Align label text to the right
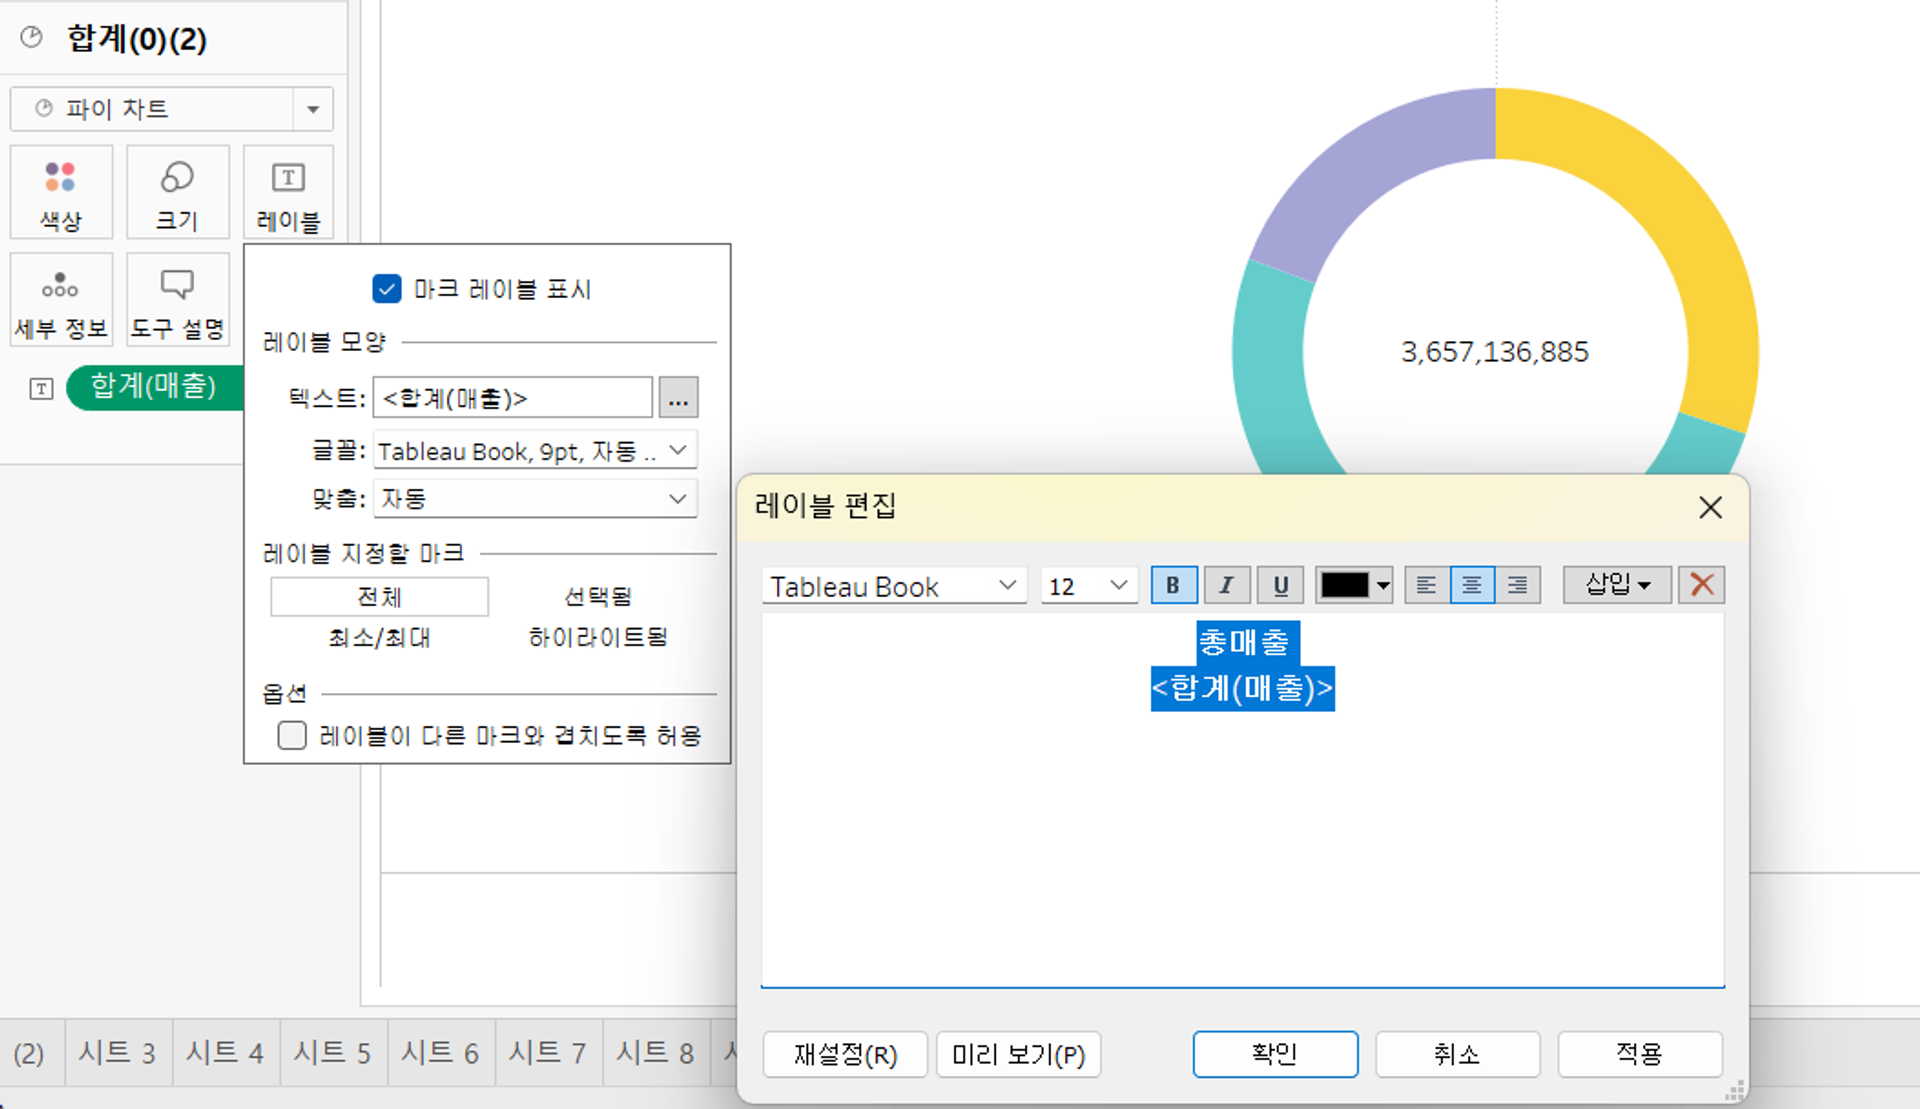 click(x=1517, y=585)
